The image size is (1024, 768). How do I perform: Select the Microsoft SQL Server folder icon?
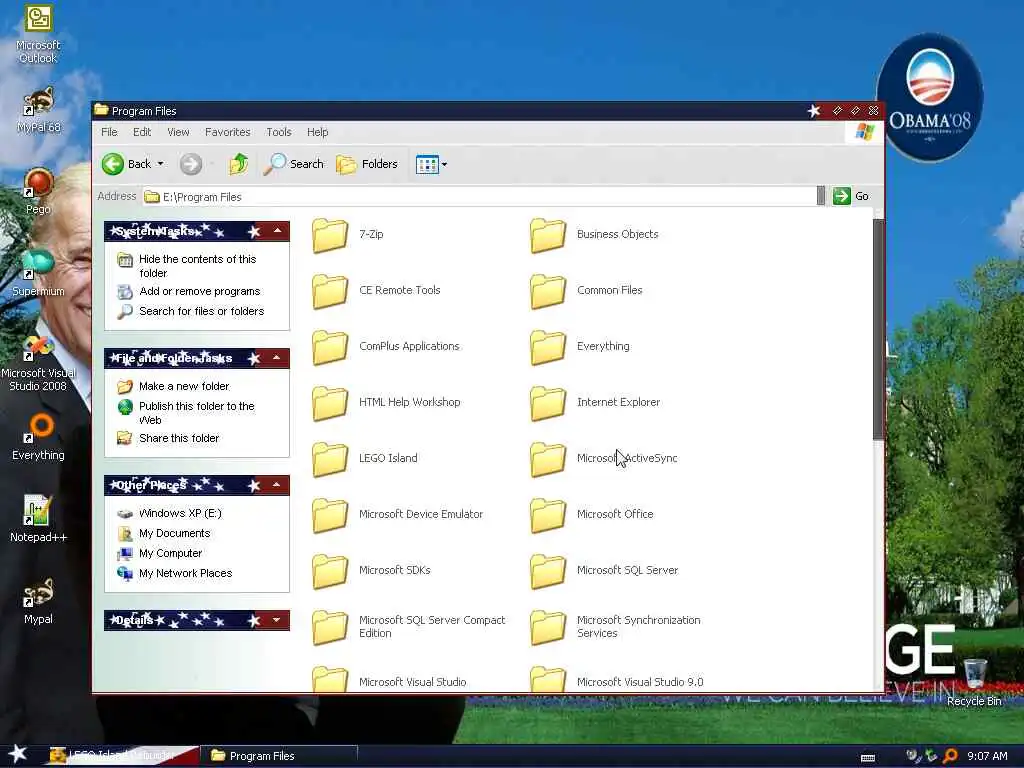click(548, 571)
